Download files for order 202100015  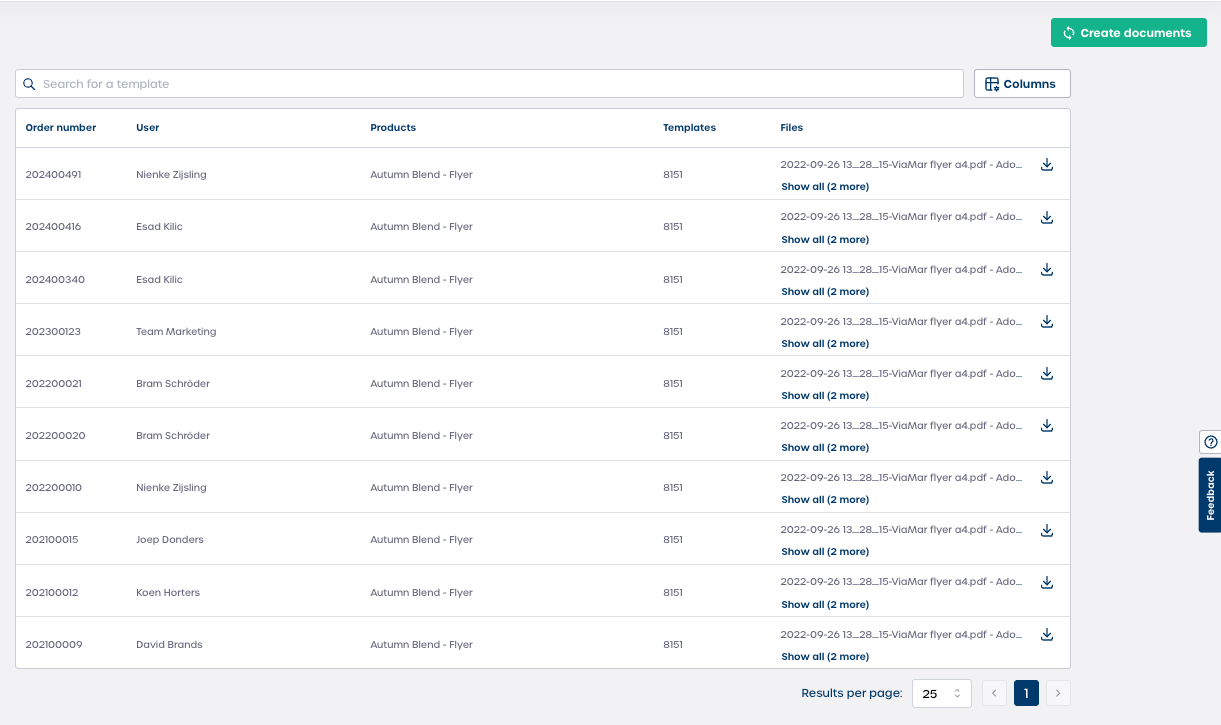point(1047,530)
